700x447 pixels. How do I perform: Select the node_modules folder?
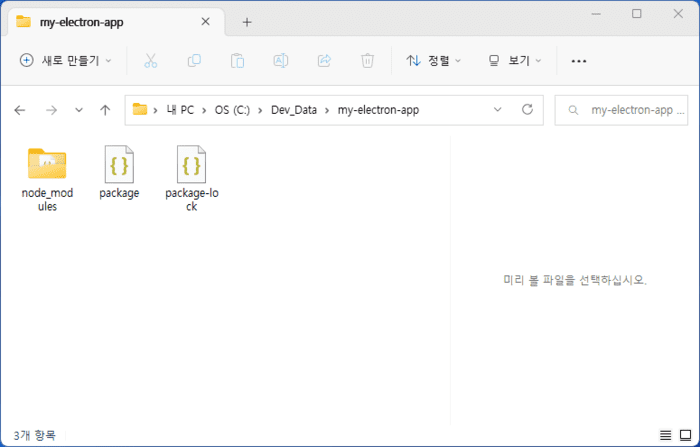pyautogui.click(x=47, y=180)
